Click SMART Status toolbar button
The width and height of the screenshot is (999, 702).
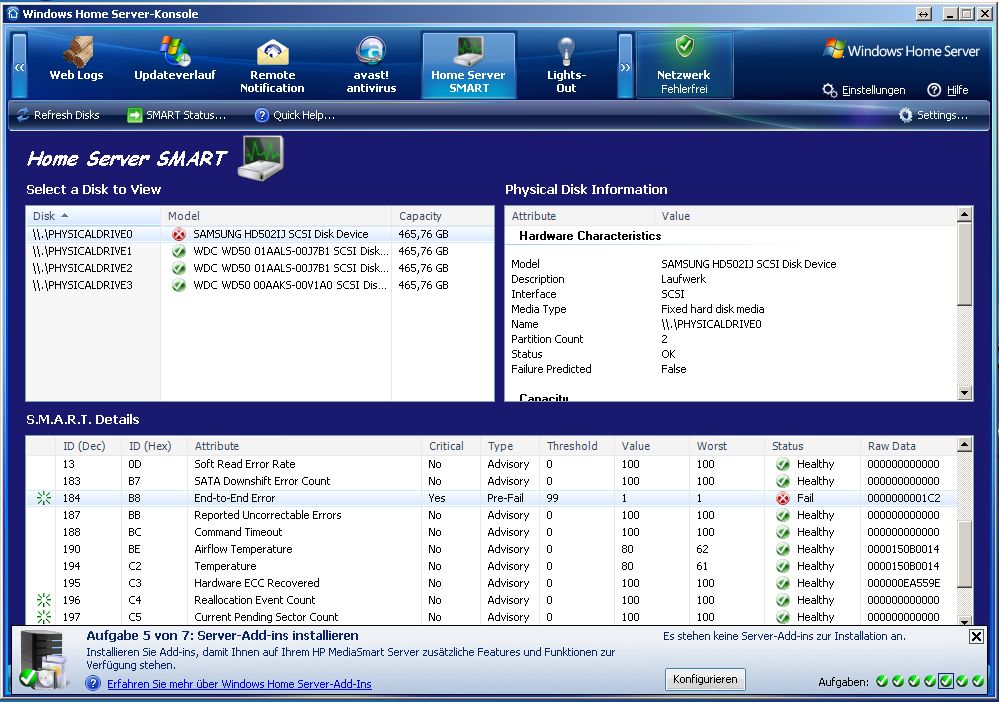[176, 115]
